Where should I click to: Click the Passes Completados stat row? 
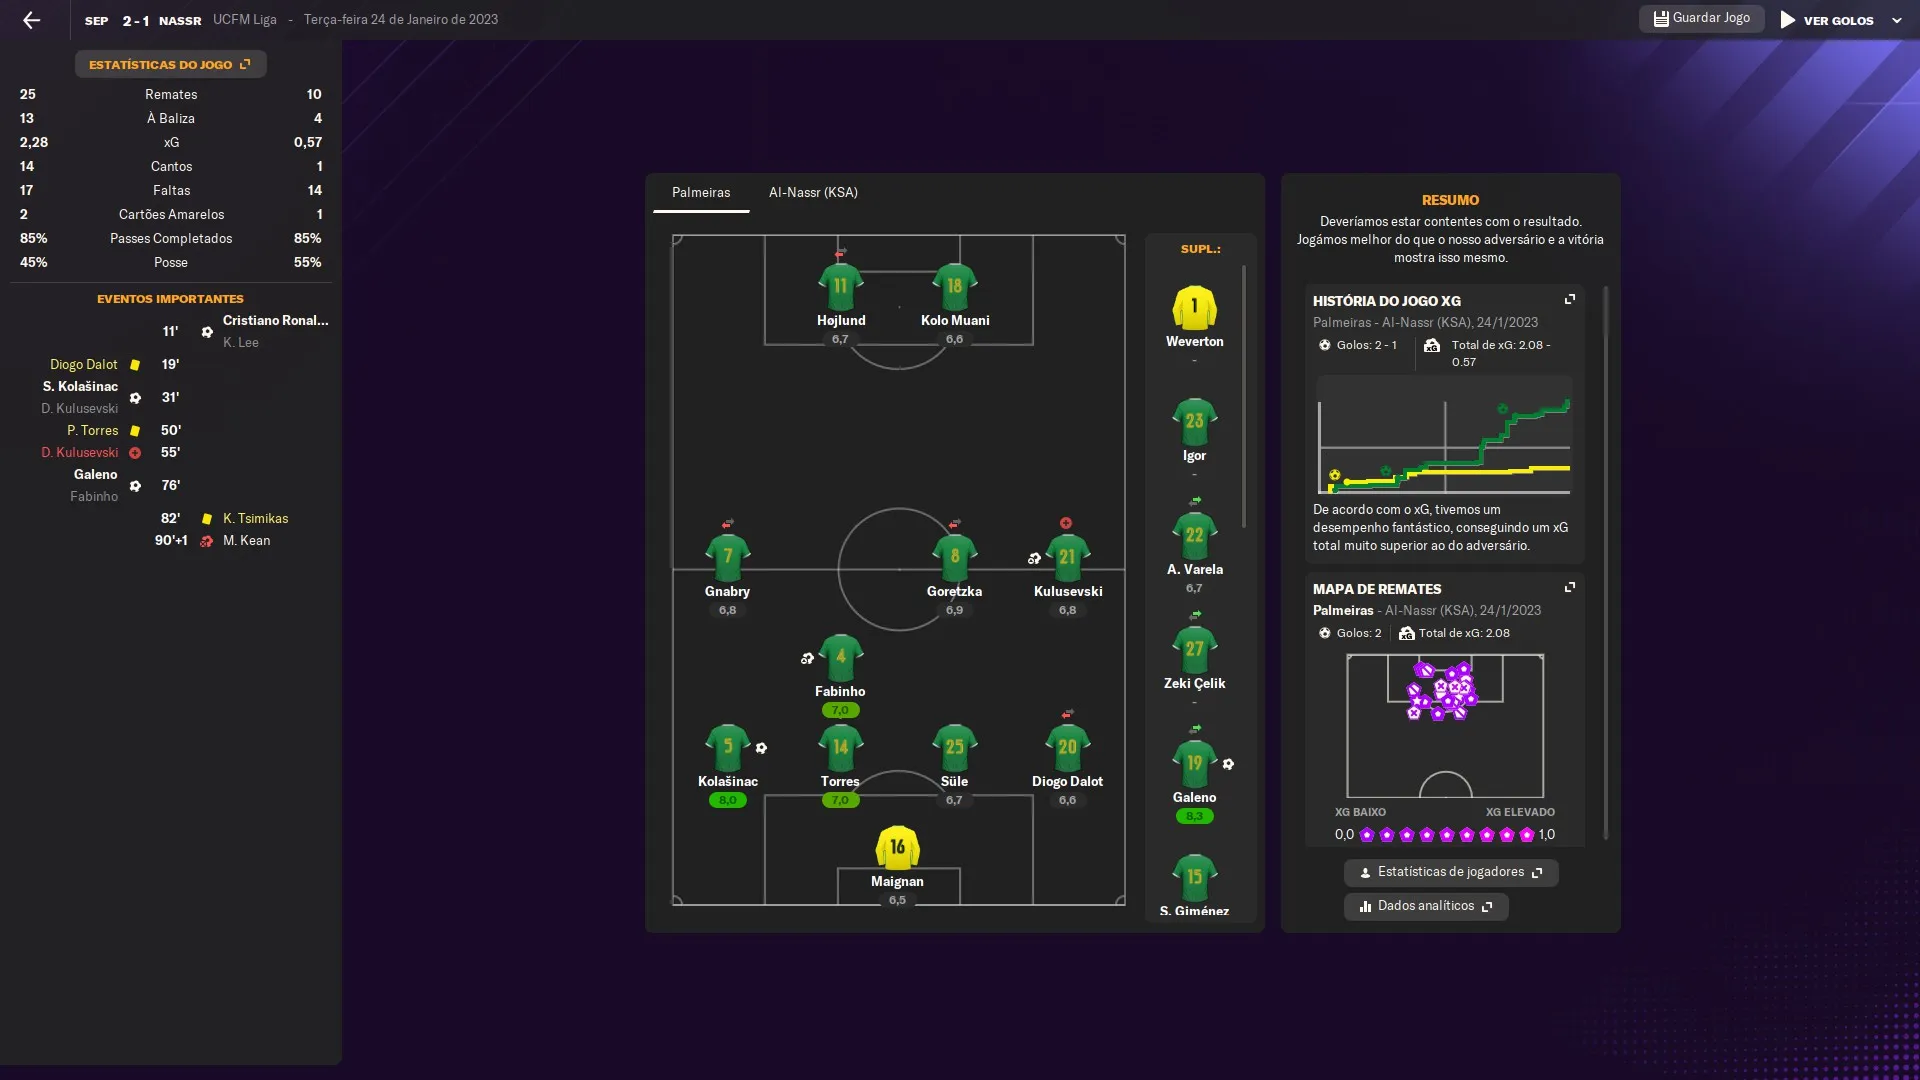tap(171, 238)
